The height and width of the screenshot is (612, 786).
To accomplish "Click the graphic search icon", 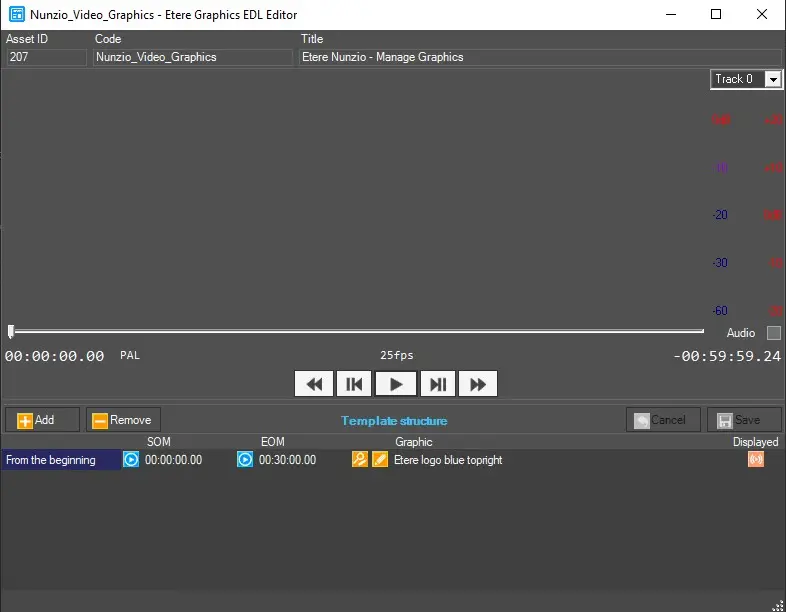I will [x=360, y=460].
